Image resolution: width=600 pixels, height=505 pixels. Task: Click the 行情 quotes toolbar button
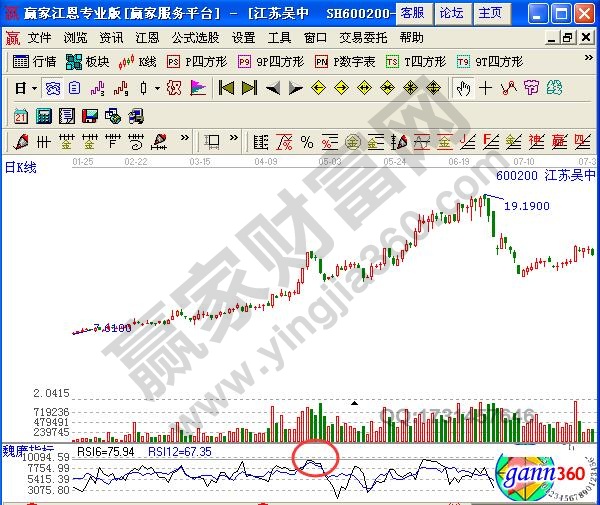(x=35, y=61)
